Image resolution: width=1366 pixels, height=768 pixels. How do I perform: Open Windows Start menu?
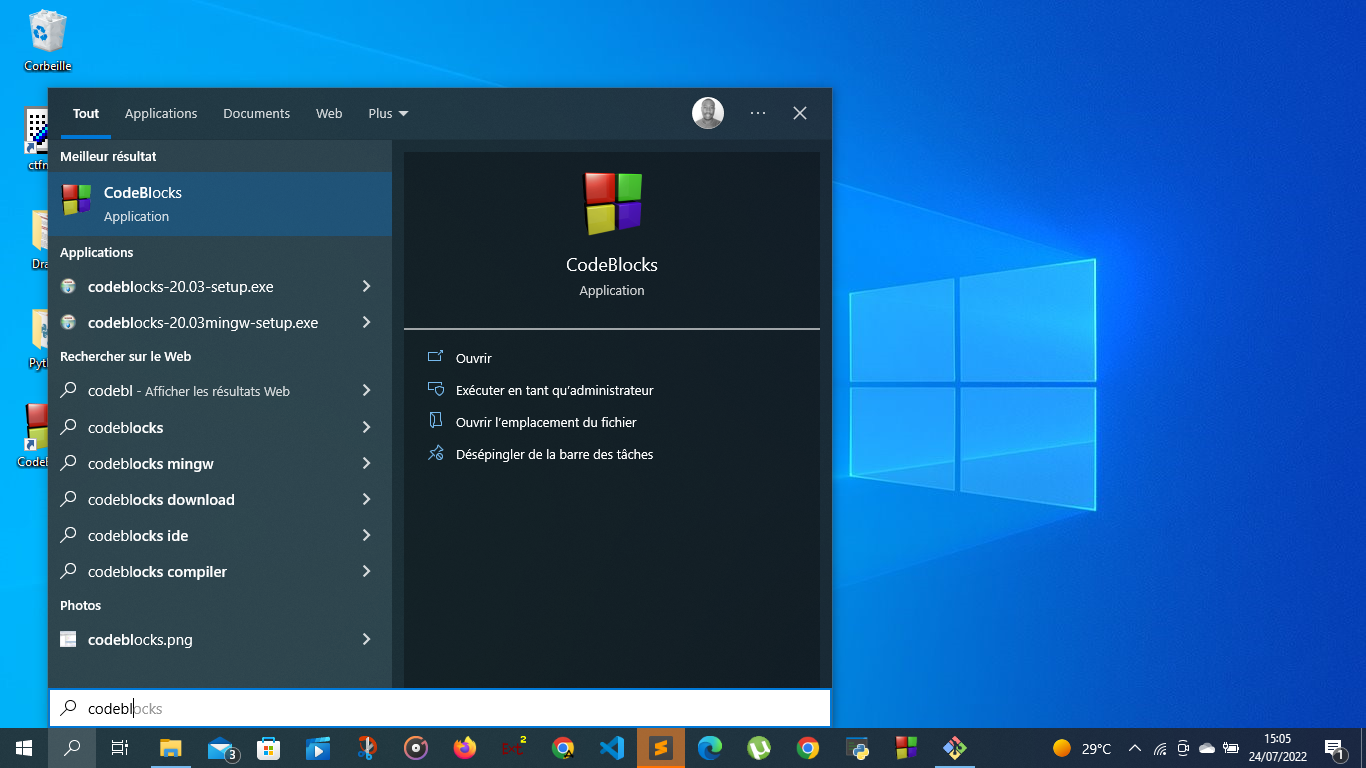tap(24, 748)
